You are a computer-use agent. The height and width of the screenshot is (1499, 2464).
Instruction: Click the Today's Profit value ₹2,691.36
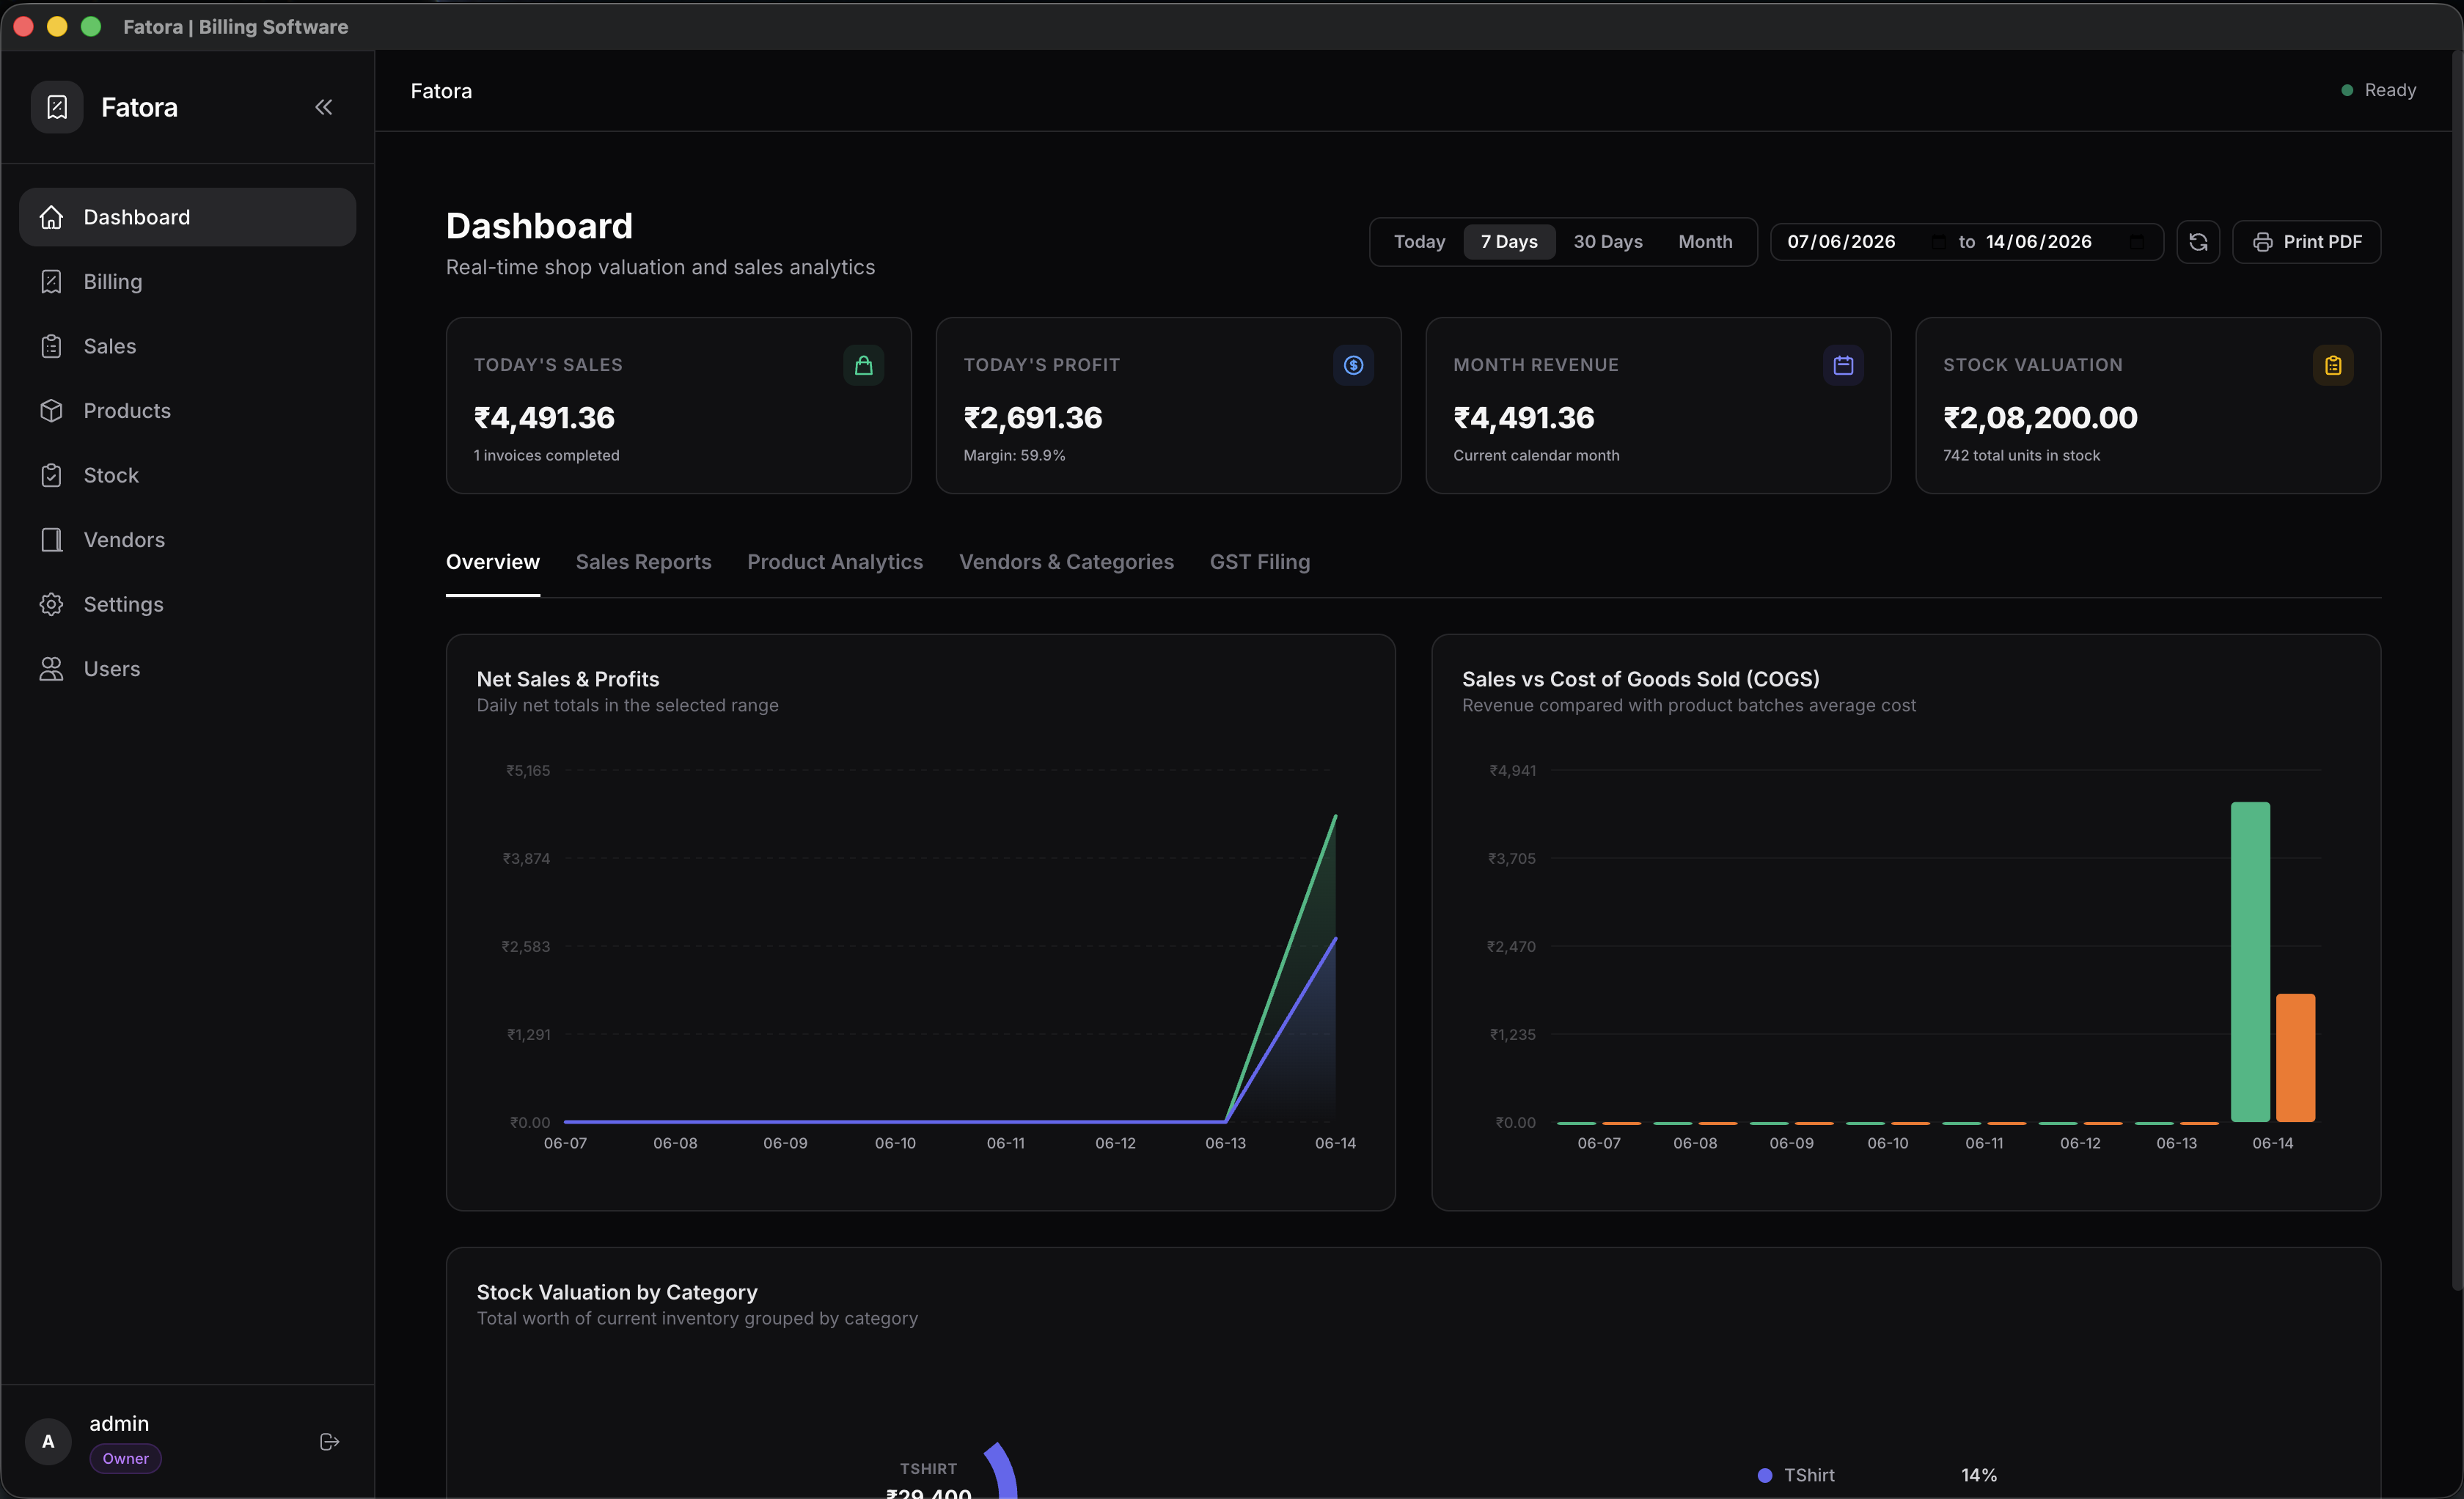tap(1033, 417)
